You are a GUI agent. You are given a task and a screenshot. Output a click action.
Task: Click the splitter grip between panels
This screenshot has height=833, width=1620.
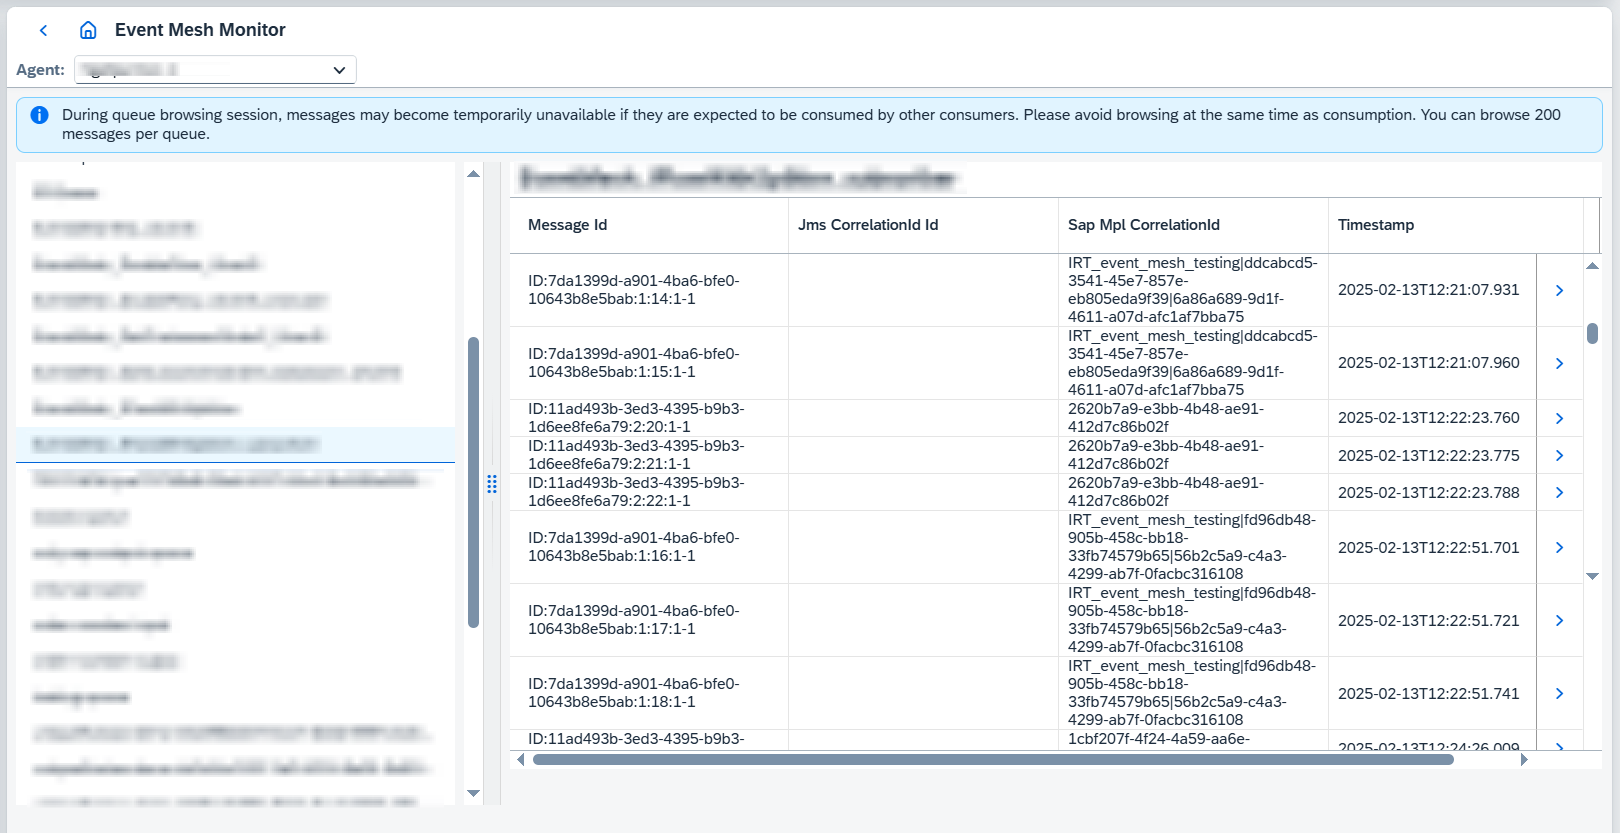coord(492,484)
